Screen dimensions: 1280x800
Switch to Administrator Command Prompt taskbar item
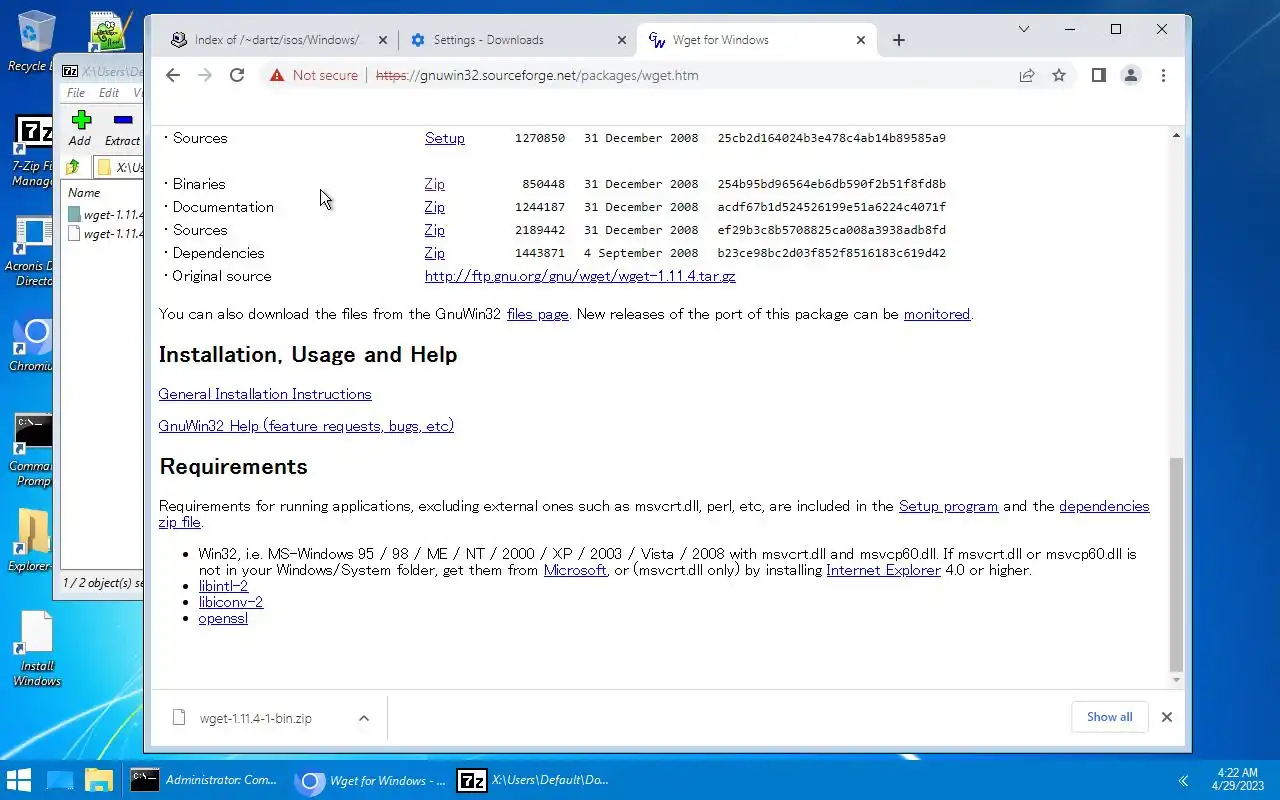click(x=205, y=780)
